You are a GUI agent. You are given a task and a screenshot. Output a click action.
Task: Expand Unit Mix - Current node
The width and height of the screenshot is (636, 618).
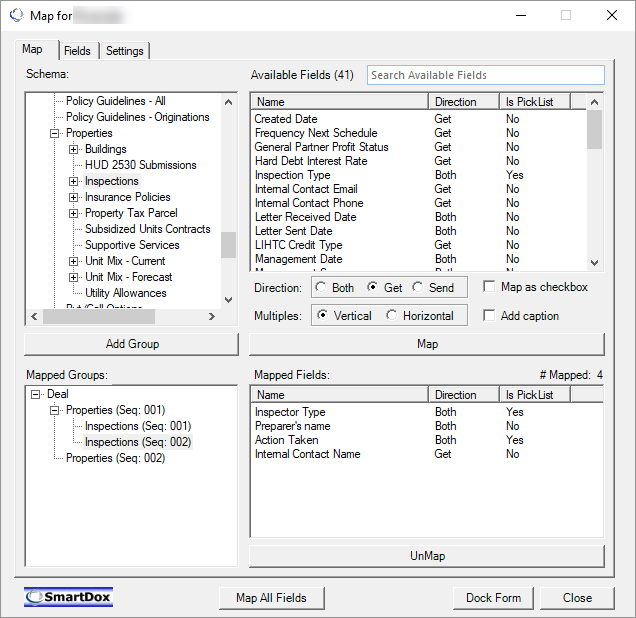click(73, 261)
